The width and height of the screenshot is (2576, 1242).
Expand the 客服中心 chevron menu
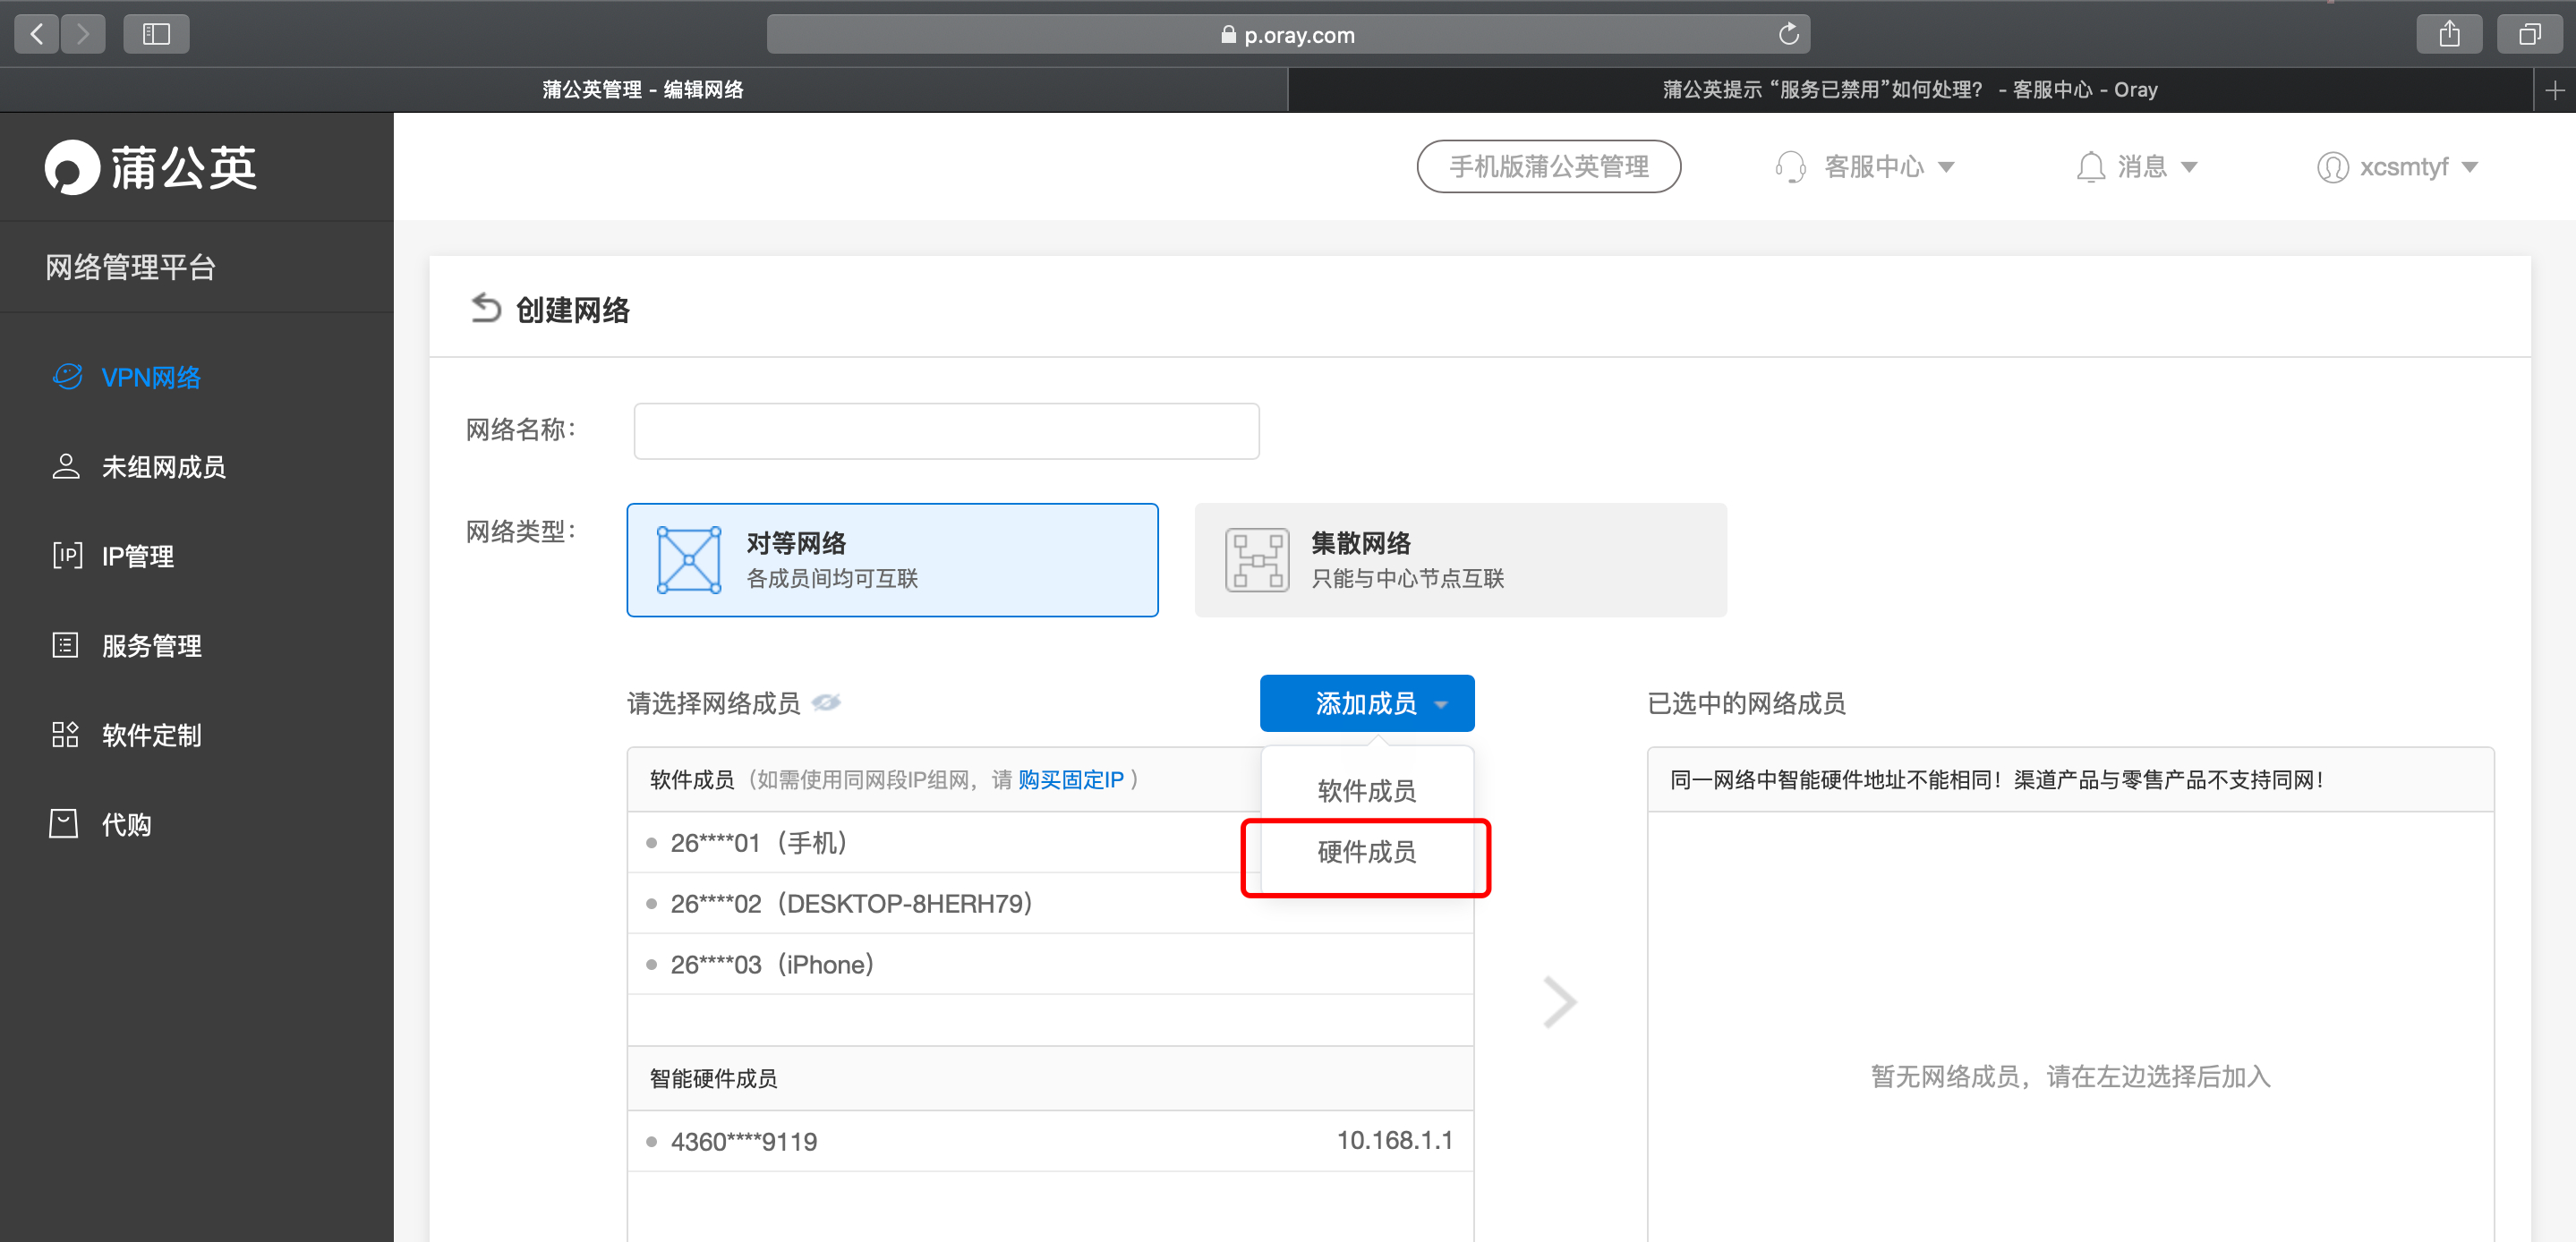1947,166
